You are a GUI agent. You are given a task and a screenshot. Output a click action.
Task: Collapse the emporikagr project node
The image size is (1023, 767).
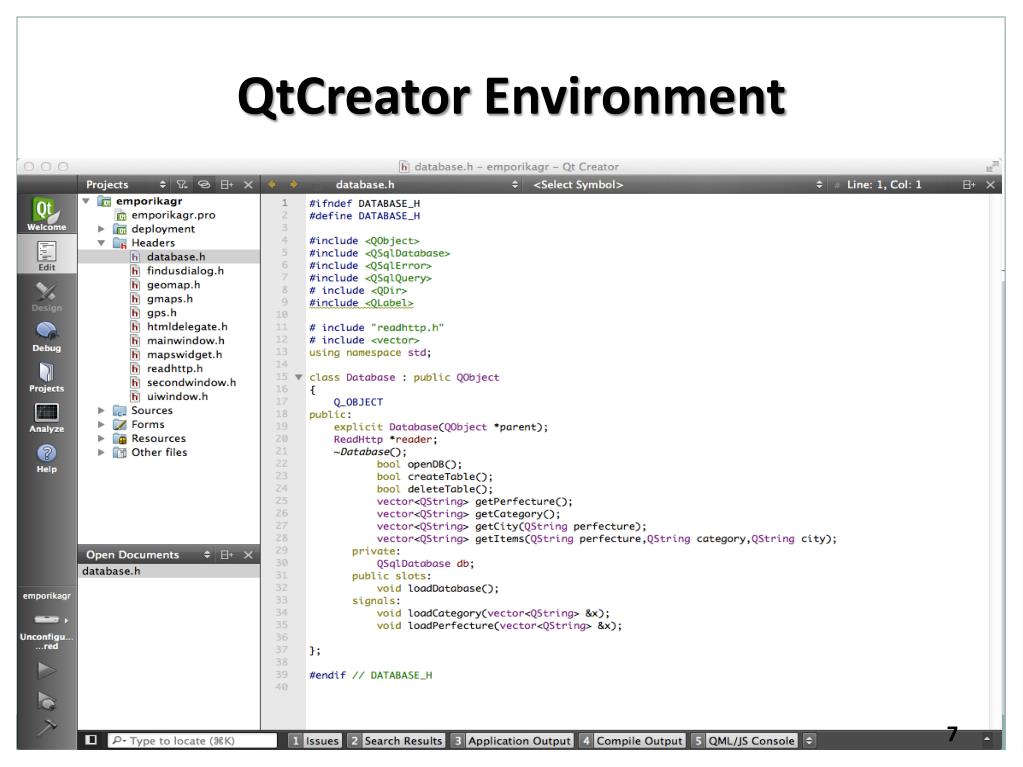[86, 201]
